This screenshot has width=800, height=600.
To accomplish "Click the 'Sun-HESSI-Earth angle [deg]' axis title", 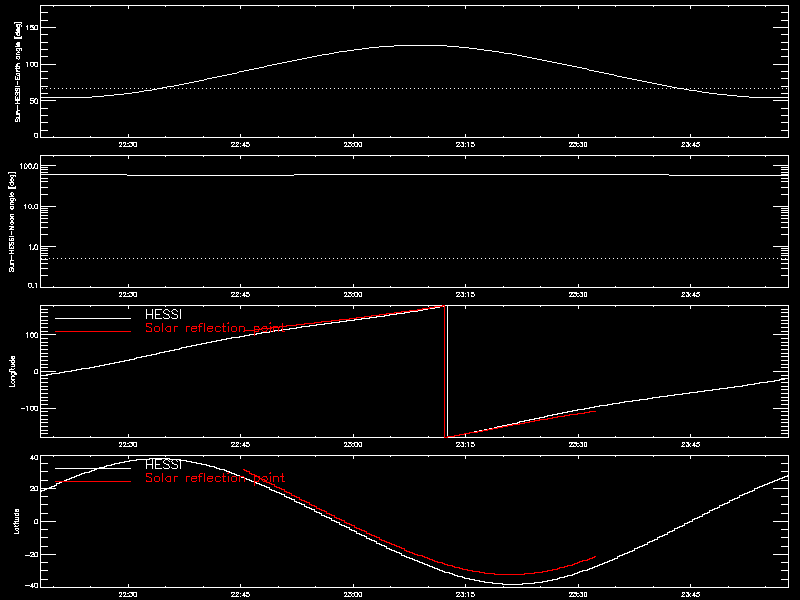I will pos(18,72).
